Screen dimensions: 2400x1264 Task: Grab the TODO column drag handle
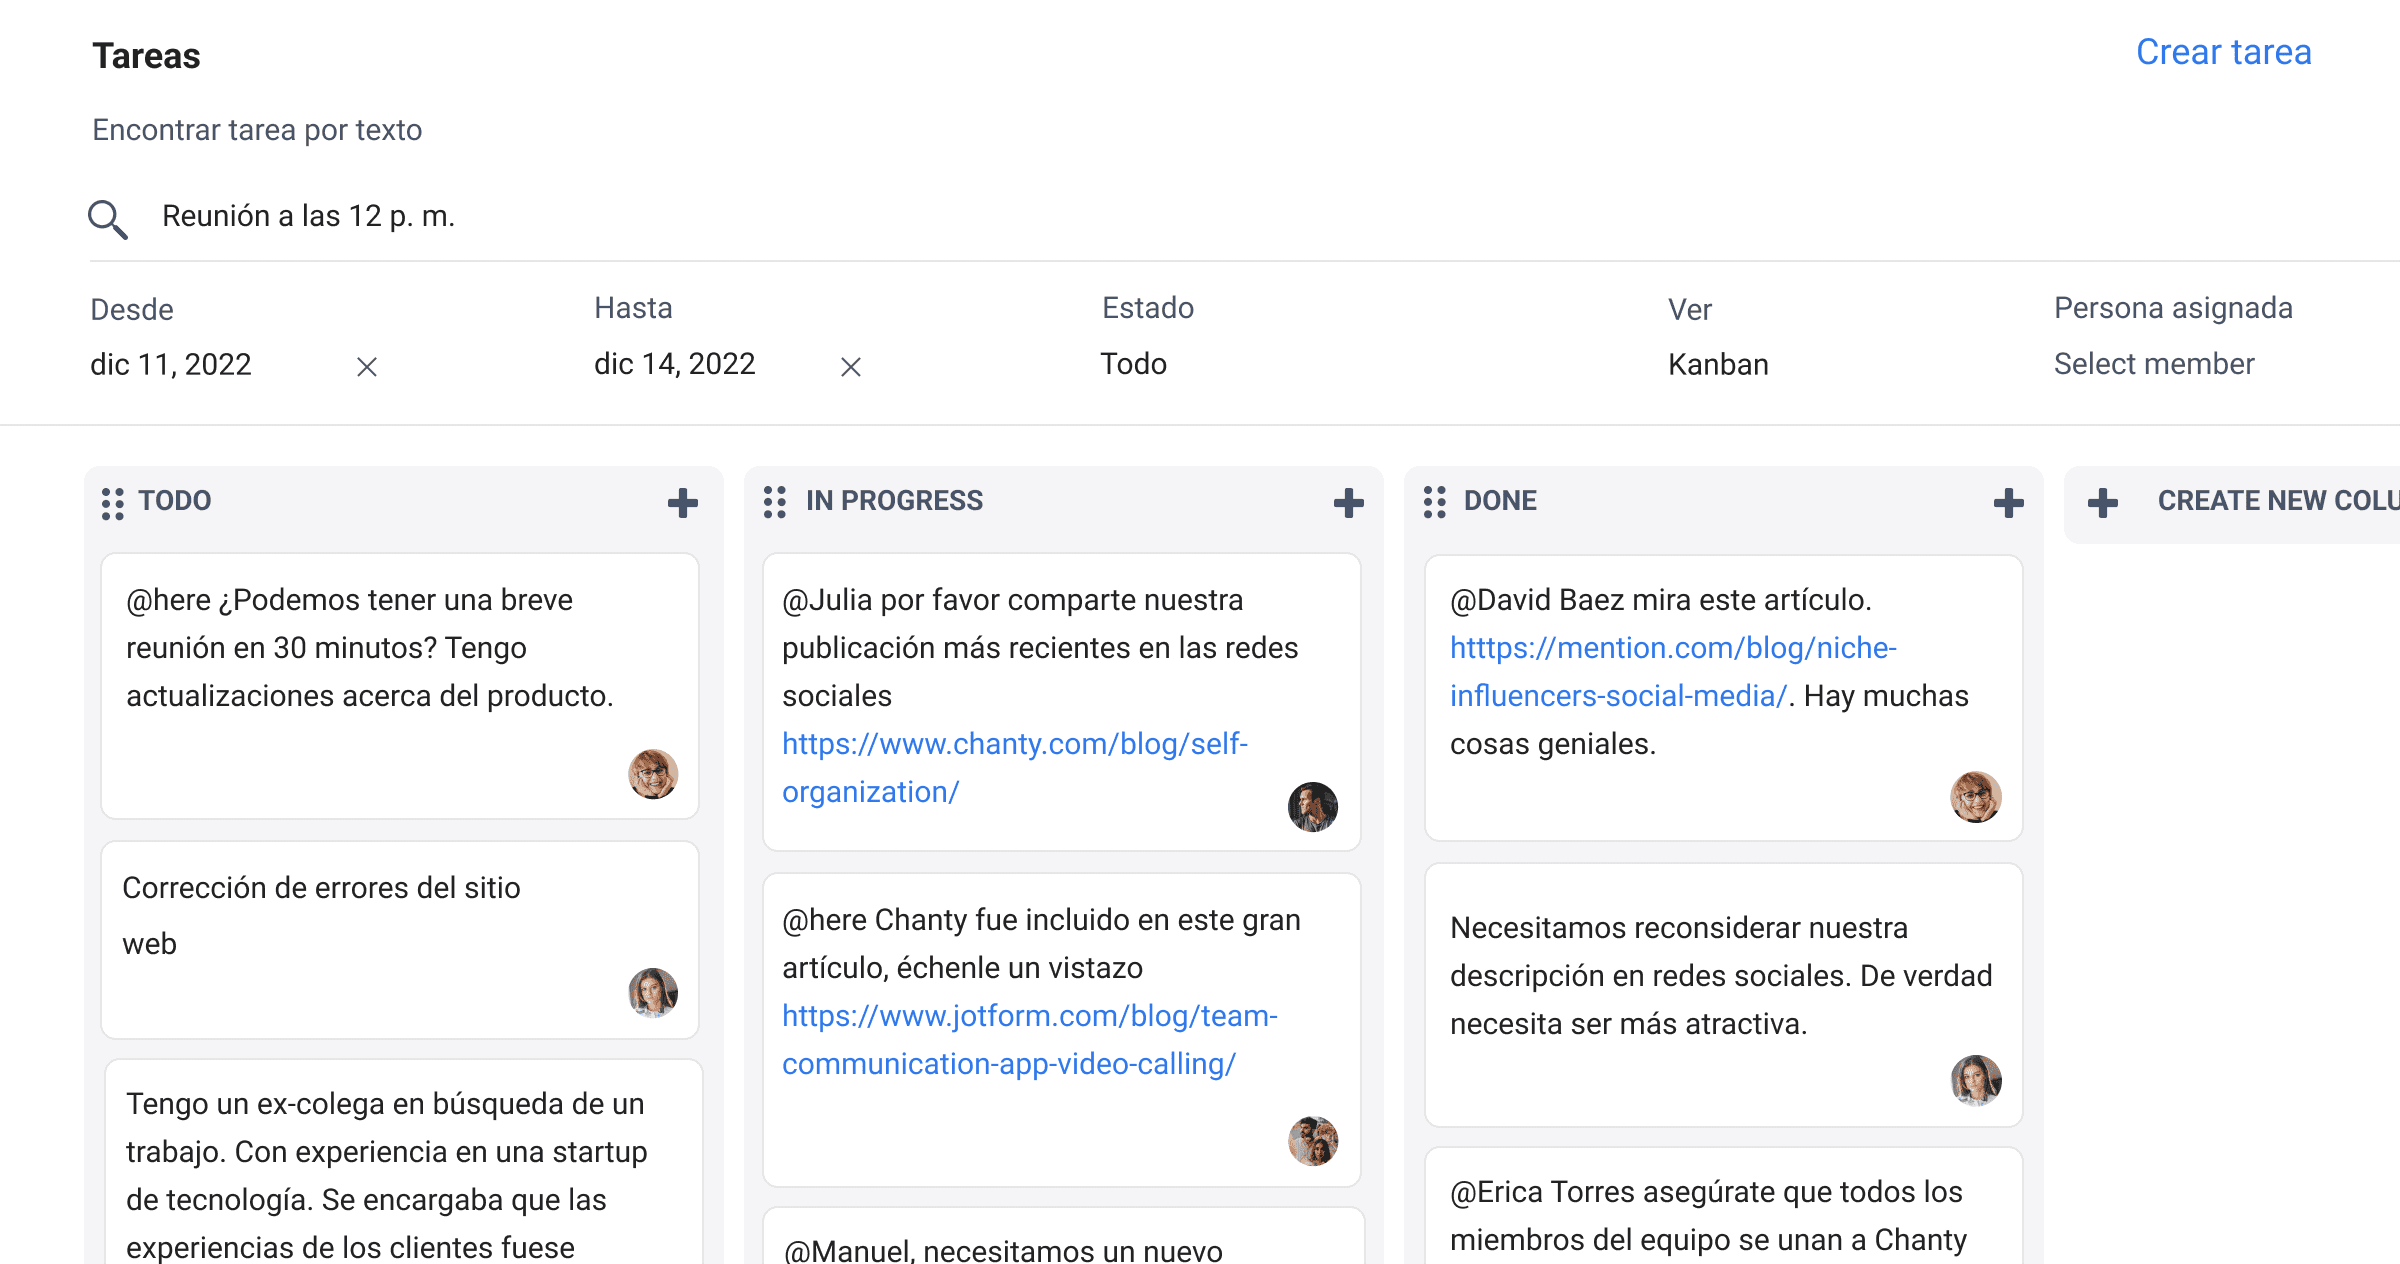(x=113, y=503)
